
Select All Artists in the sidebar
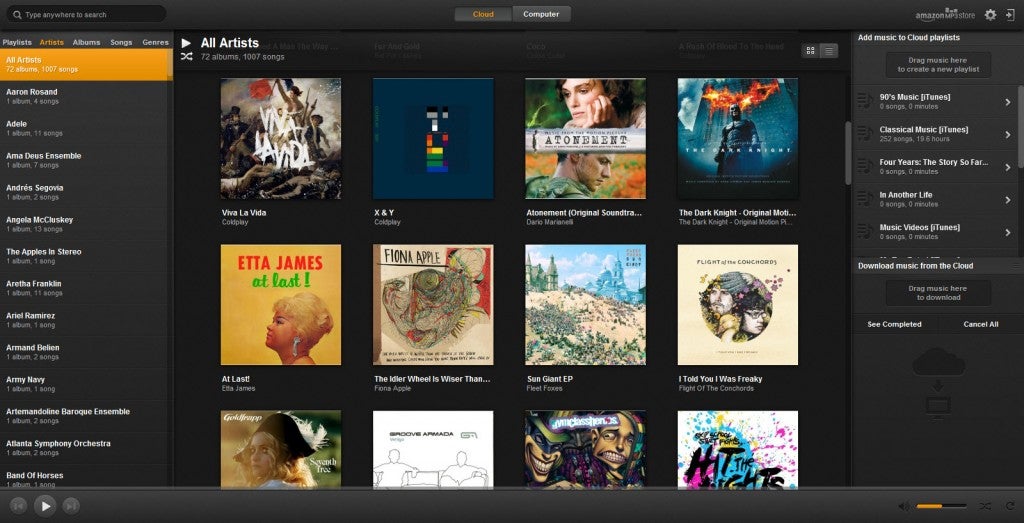tap(85, 65)
